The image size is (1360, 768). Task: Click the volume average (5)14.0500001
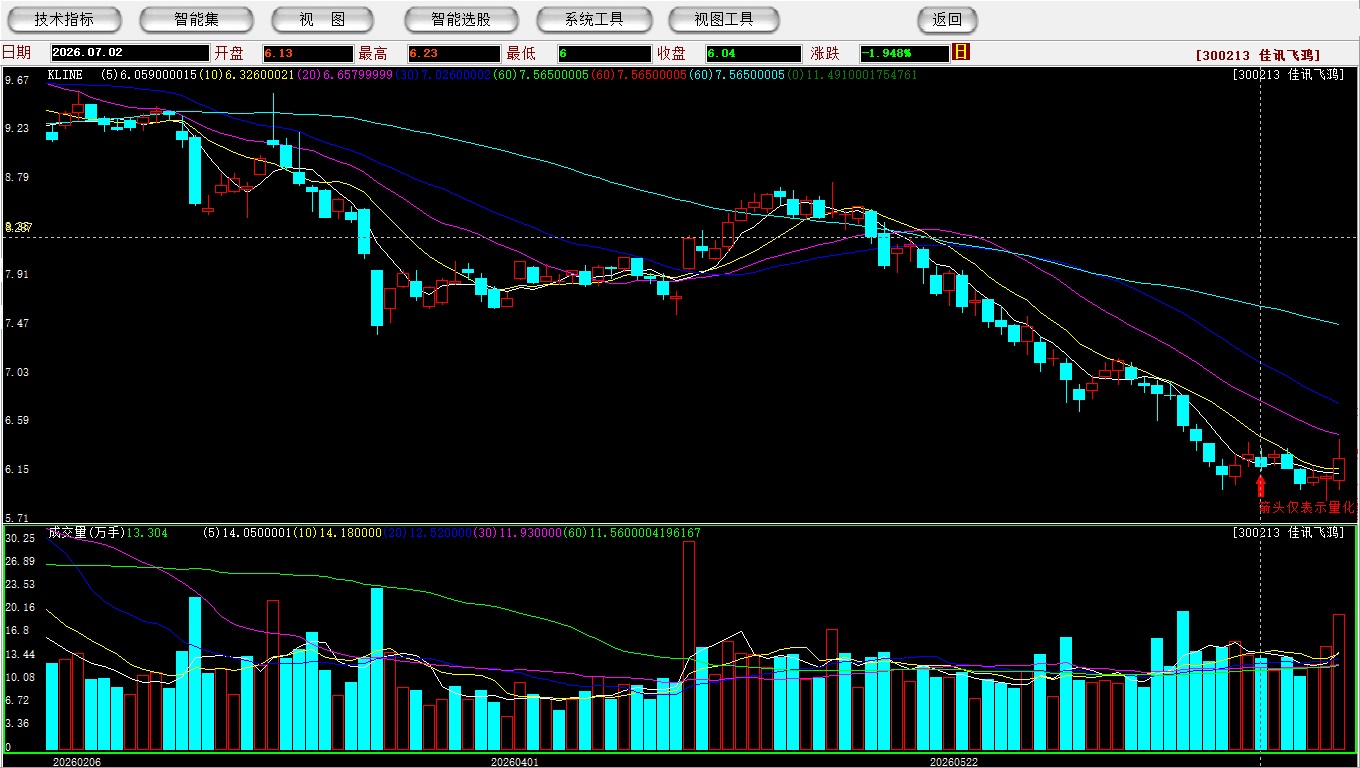pyautogui.click(x=247, y=533)
